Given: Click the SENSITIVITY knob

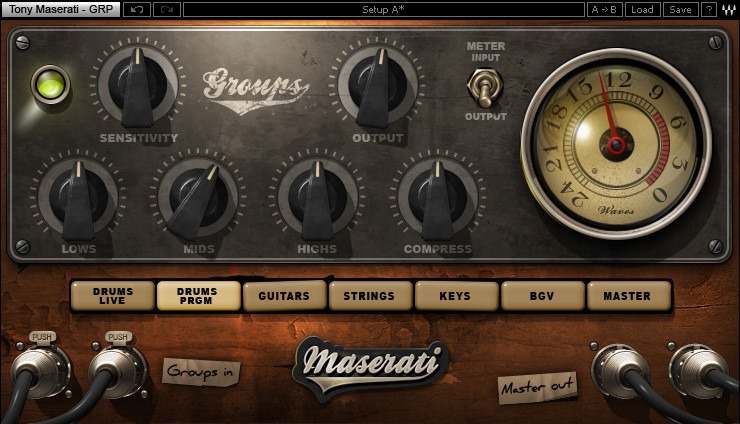Looking at the screenshot, I should [137, 86].
